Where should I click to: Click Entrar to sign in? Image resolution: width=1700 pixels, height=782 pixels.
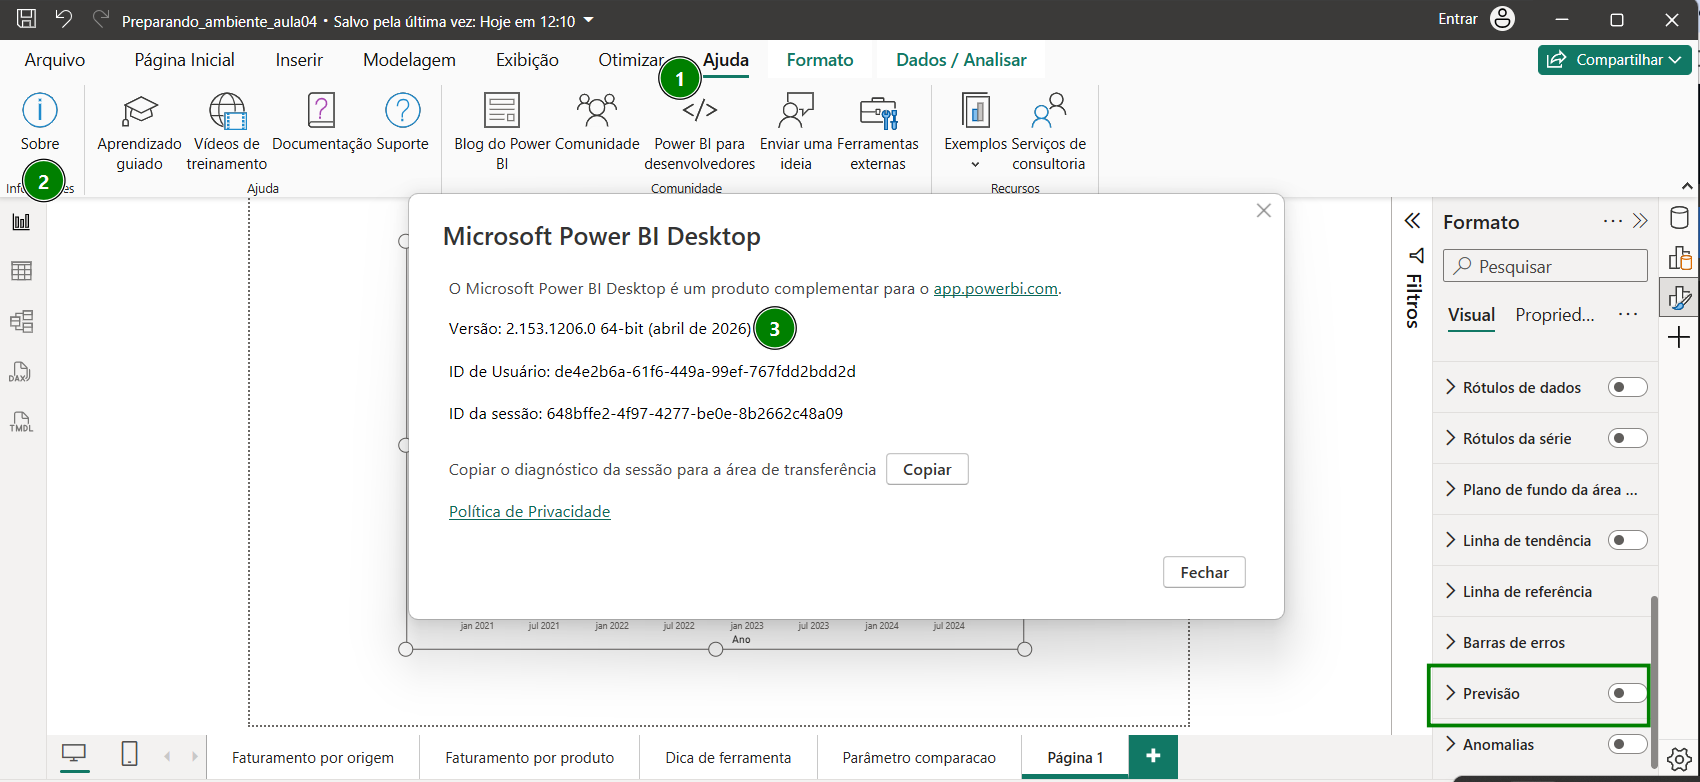1458,19
